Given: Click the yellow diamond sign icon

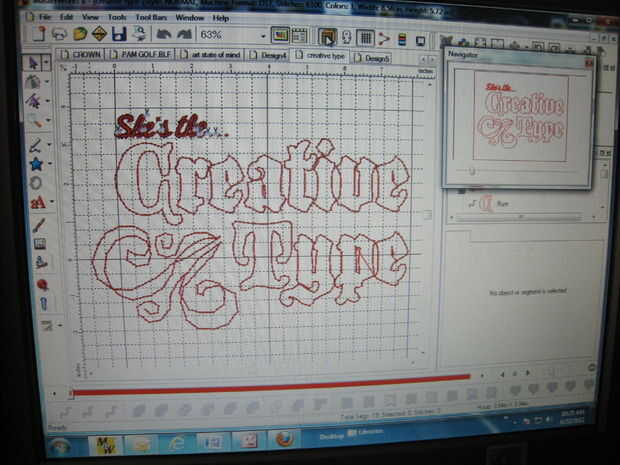Looking at the screenshot, I should pyautogui.click(x=100, y=34).
